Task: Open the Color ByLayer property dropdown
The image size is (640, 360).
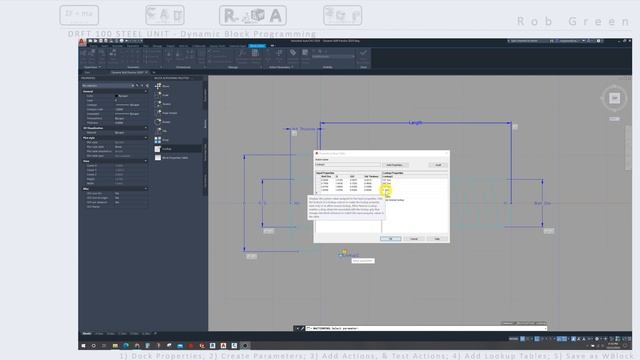Action: [131, 96]
